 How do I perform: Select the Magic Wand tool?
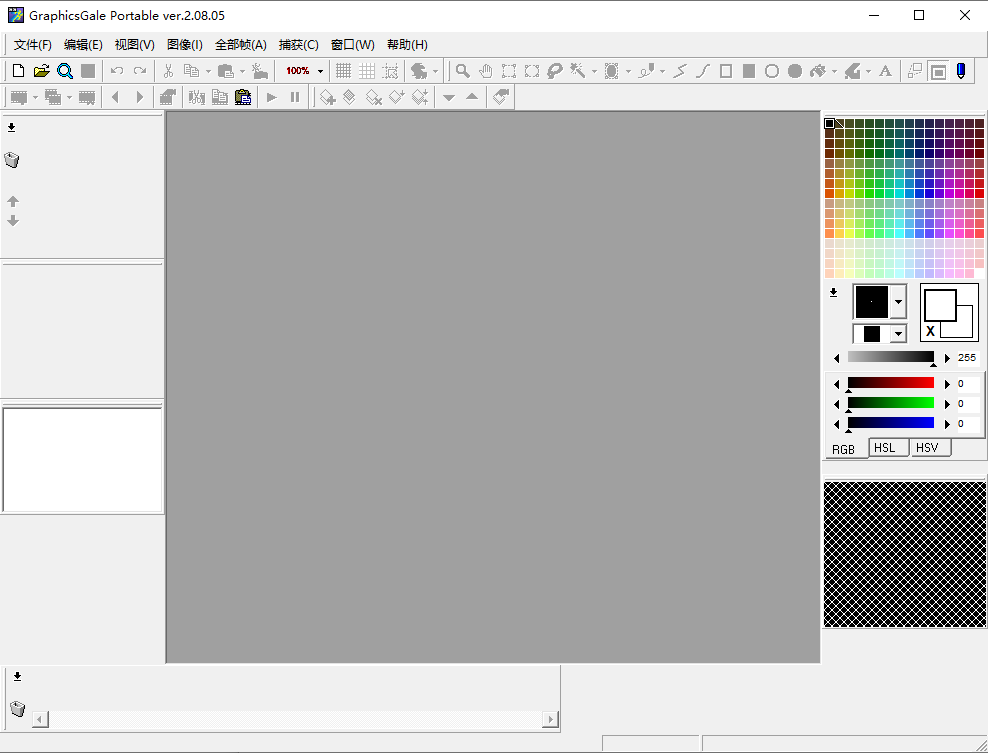pyautogui.click(x=577, y=71)
